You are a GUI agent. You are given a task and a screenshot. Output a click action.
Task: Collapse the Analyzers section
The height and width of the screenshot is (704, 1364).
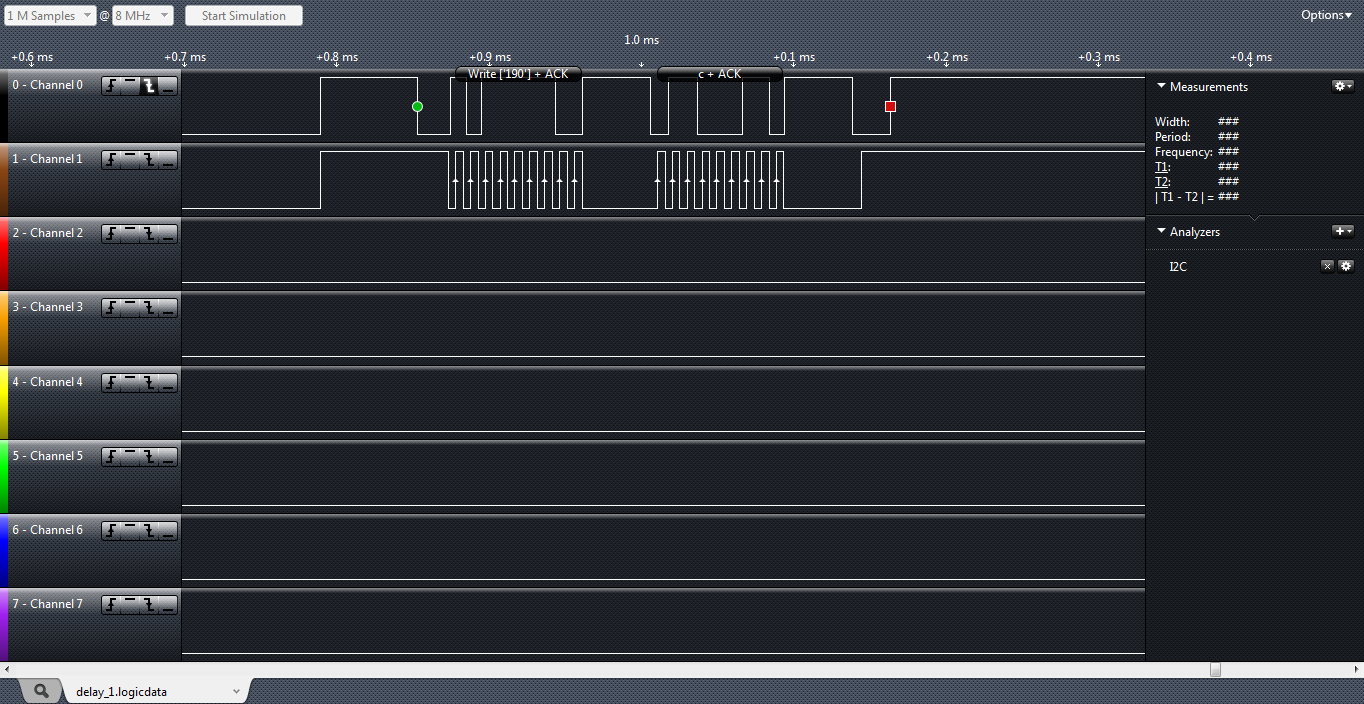point(1162,231)
